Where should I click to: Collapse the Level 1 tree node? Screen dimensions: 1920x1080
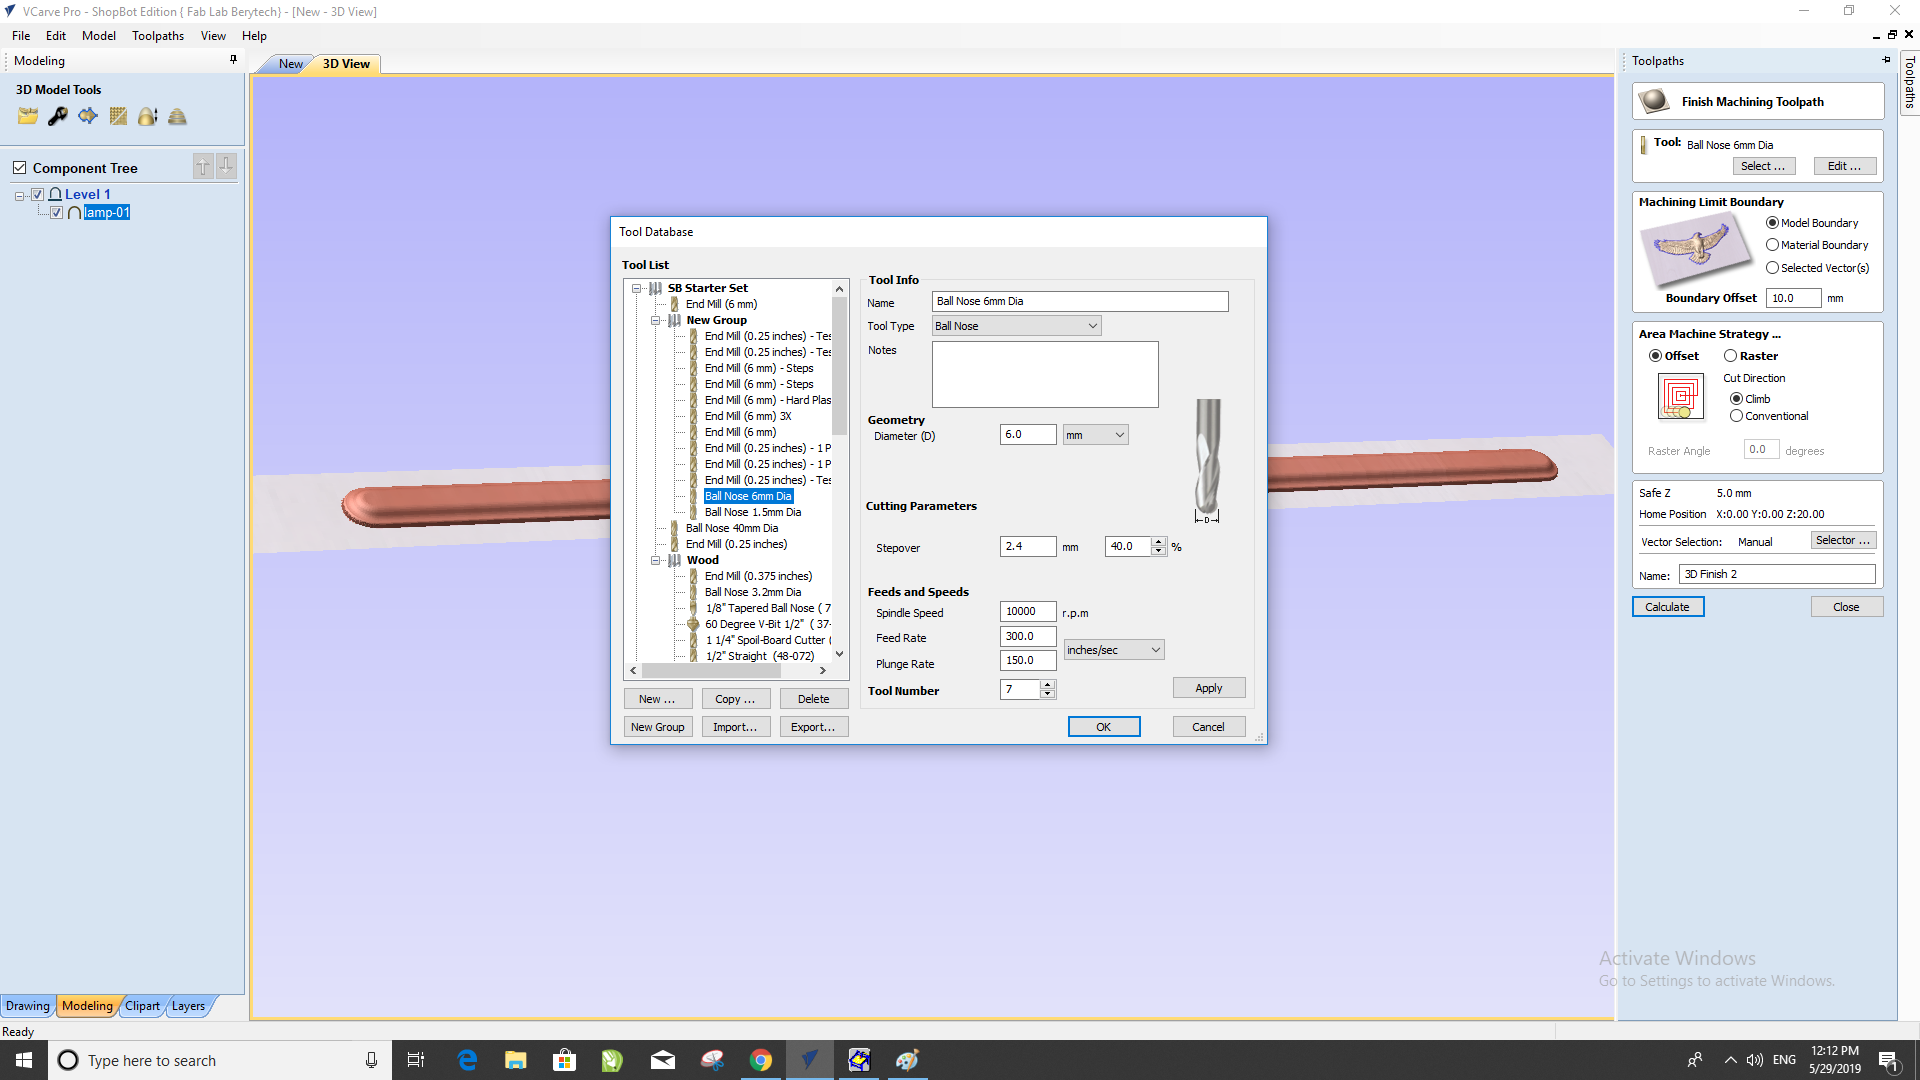click(x=19, y=195)
